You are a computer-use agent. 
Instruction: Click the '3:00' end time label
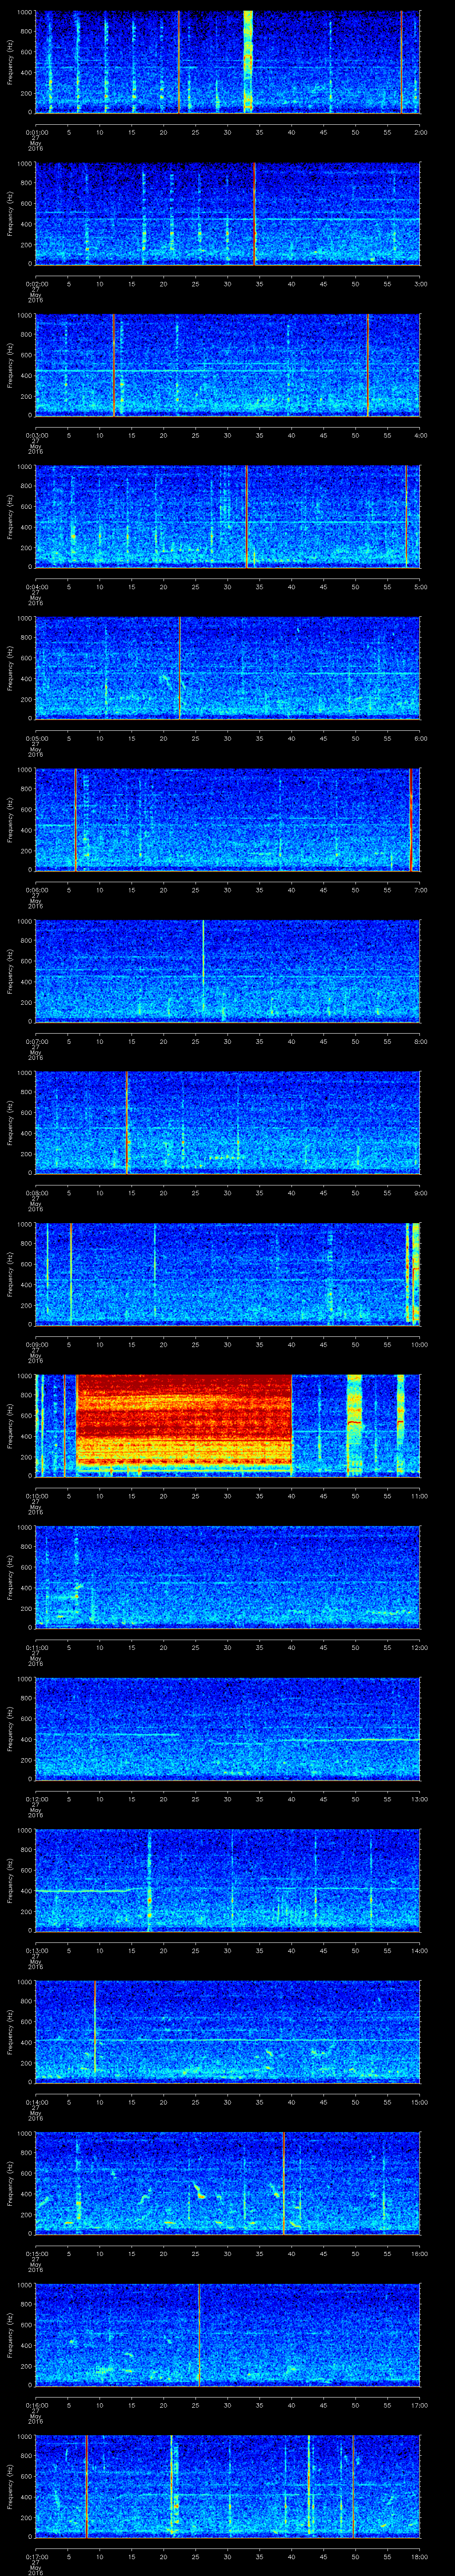[420, 284]
